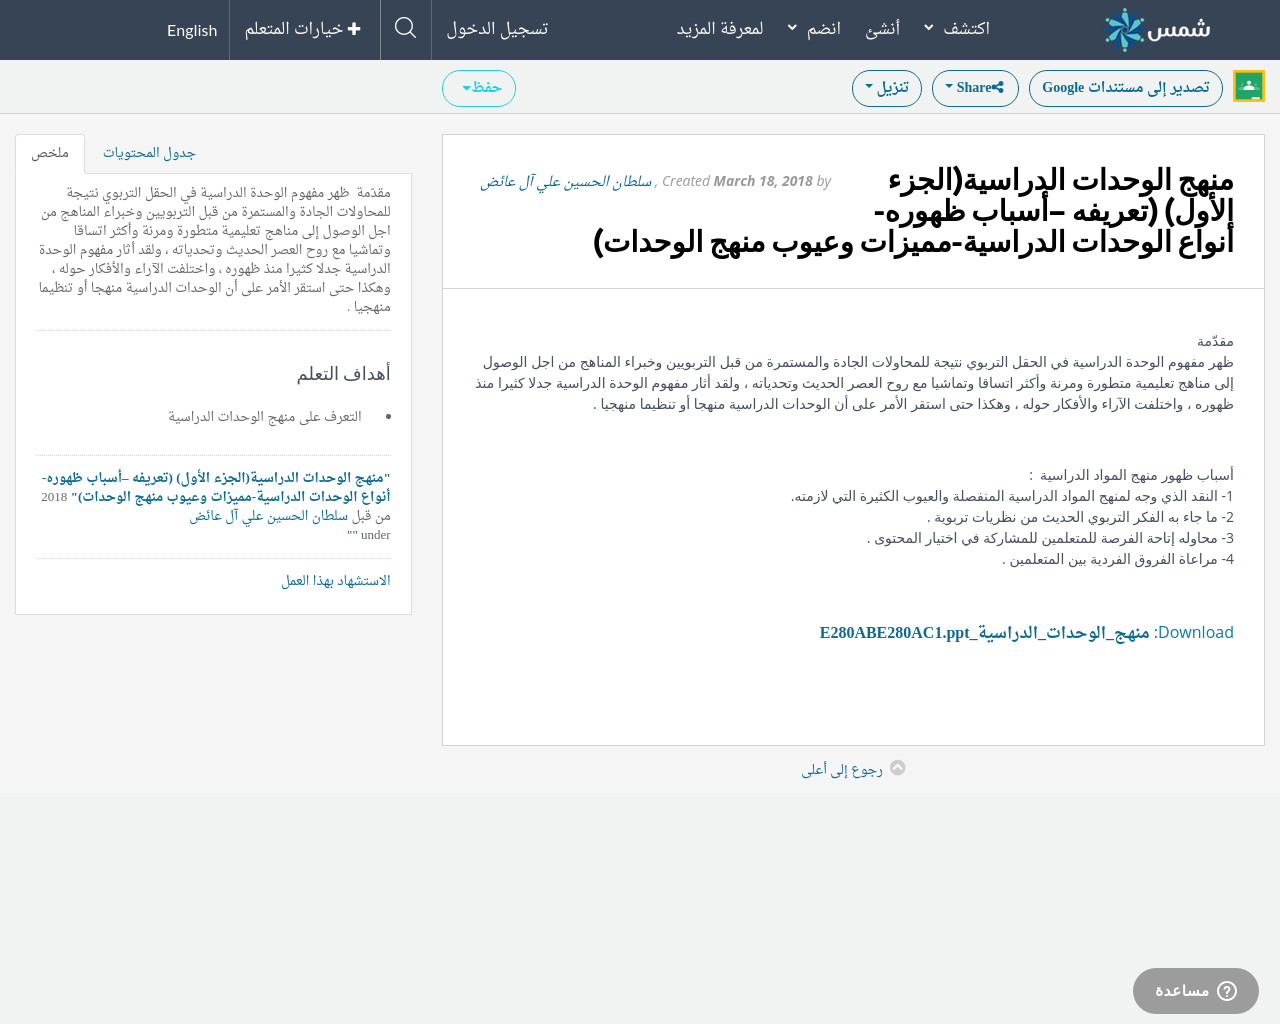This screenshot has height=1024, width=1280.
Task: Click تسجيل الدخول to sign in
Action: 497,29
